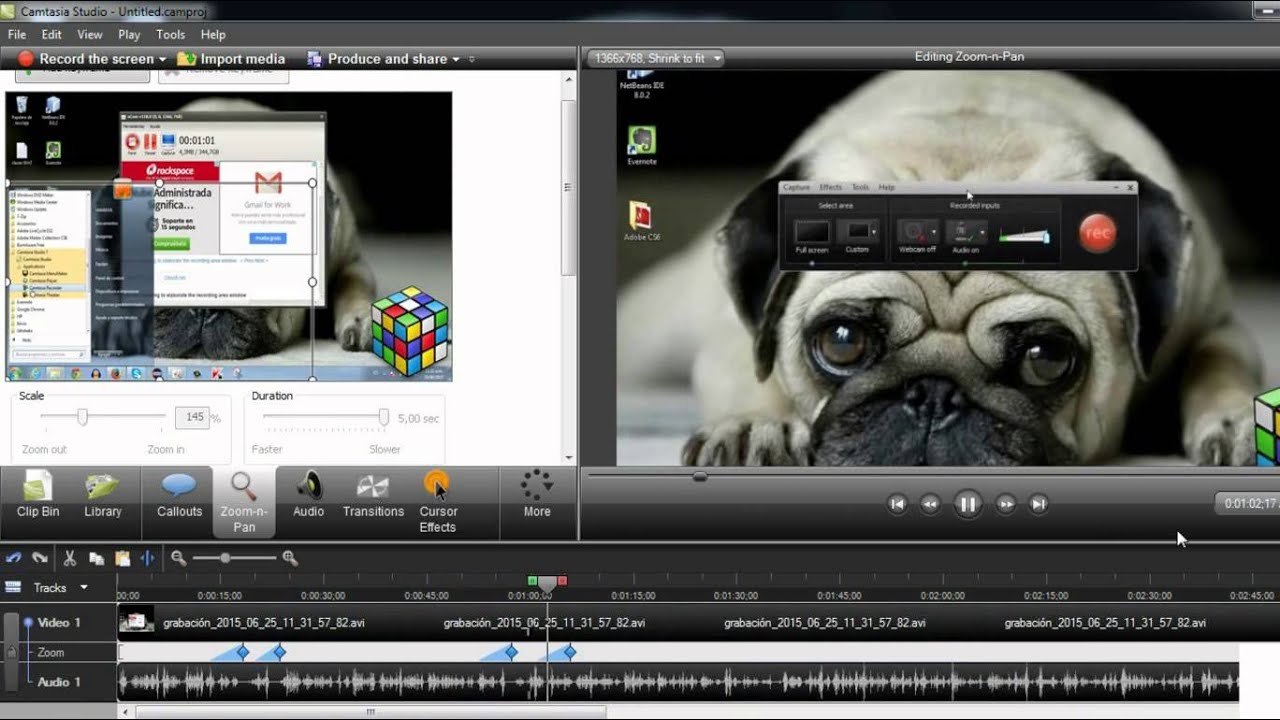The height and width of the screenshot is (720, 1280).
Task: Click the Scale zoom slider handle
Action: point(83,417)
